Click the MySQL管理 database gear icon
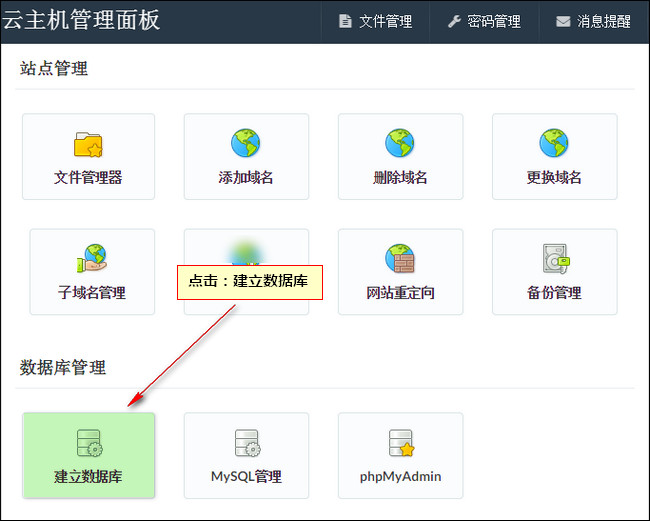Viewport: 650px width, 521px height. tap(246, 443)
